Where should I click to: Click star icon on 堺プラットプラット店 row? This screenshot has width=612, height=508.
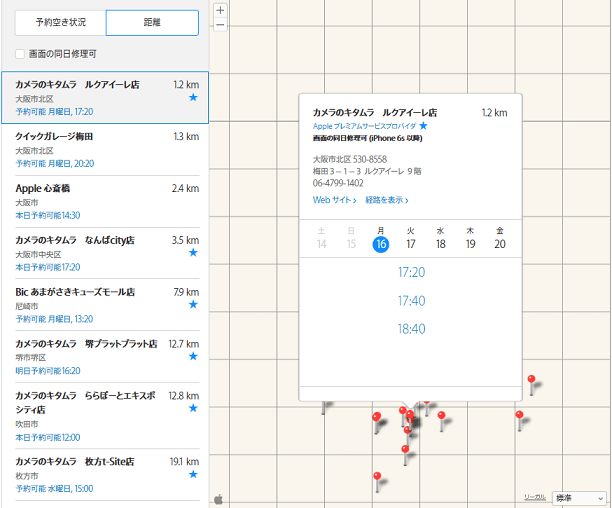[193, 356]
